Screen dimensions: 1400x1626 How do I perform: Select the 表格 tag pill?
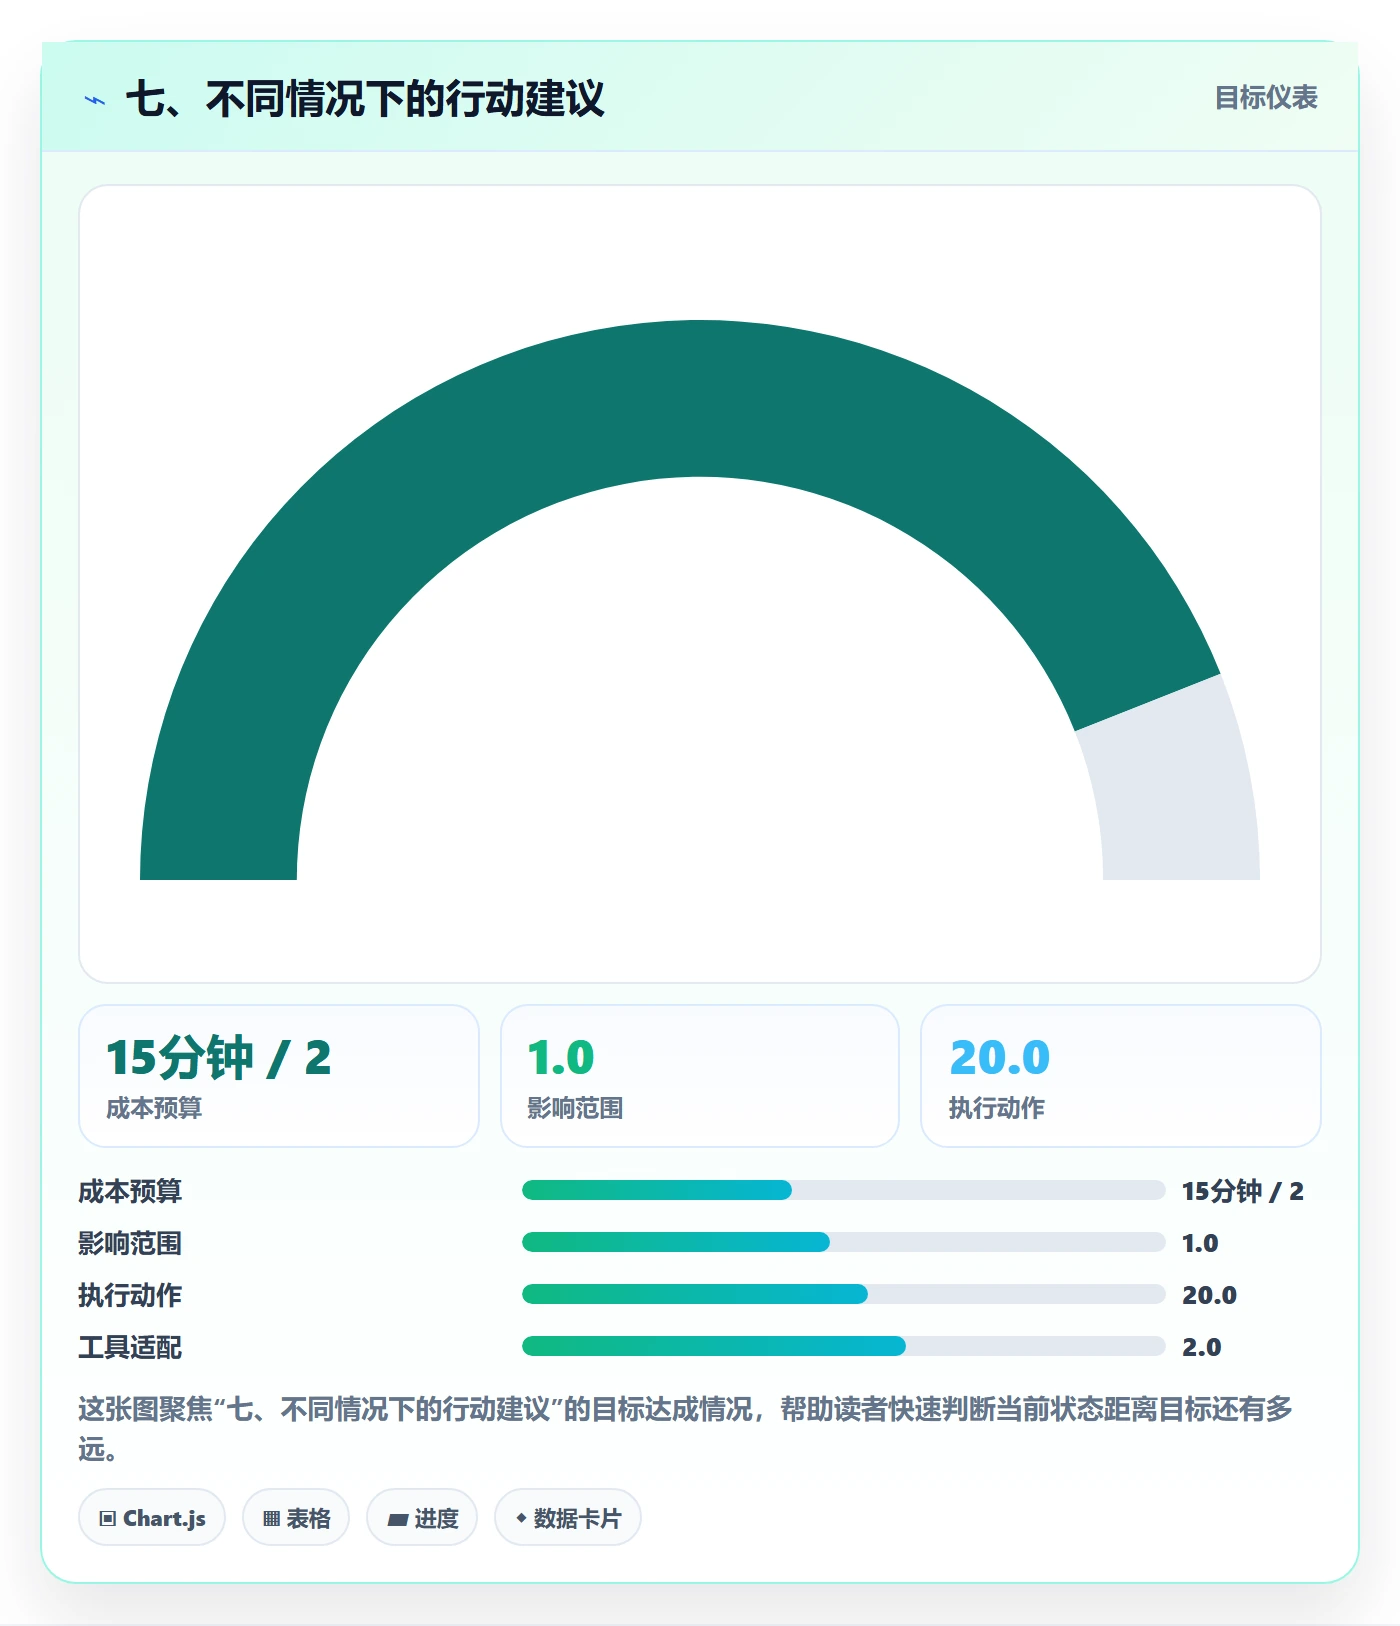[x=296, y=1518]
